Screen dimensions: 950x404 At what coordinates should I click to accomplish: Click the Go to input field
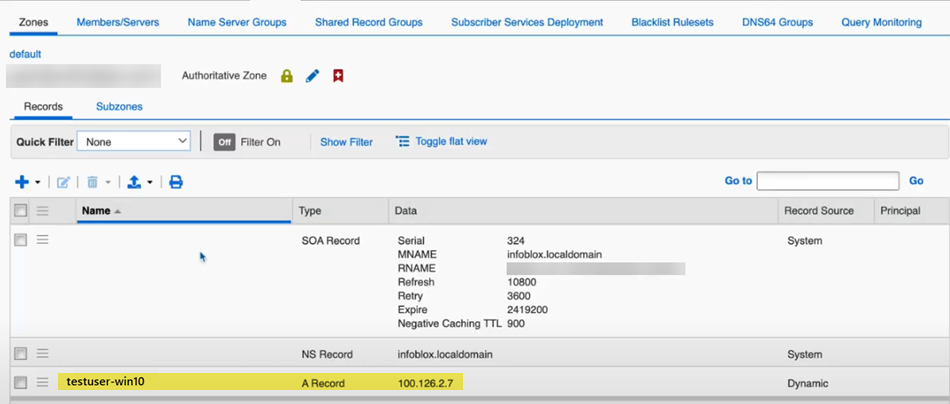click(x=827, y=181)
